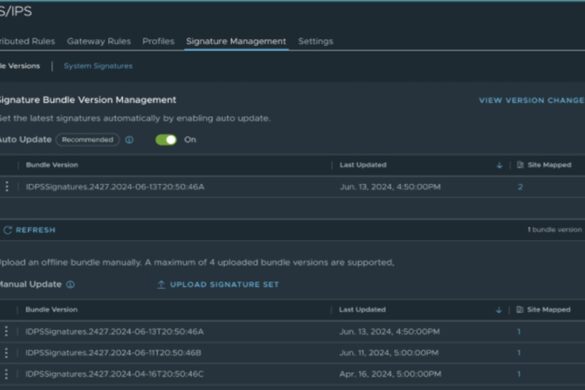Click Bundle Version header in auto-update table
This screenshot has height=390, width=585.
52,165
